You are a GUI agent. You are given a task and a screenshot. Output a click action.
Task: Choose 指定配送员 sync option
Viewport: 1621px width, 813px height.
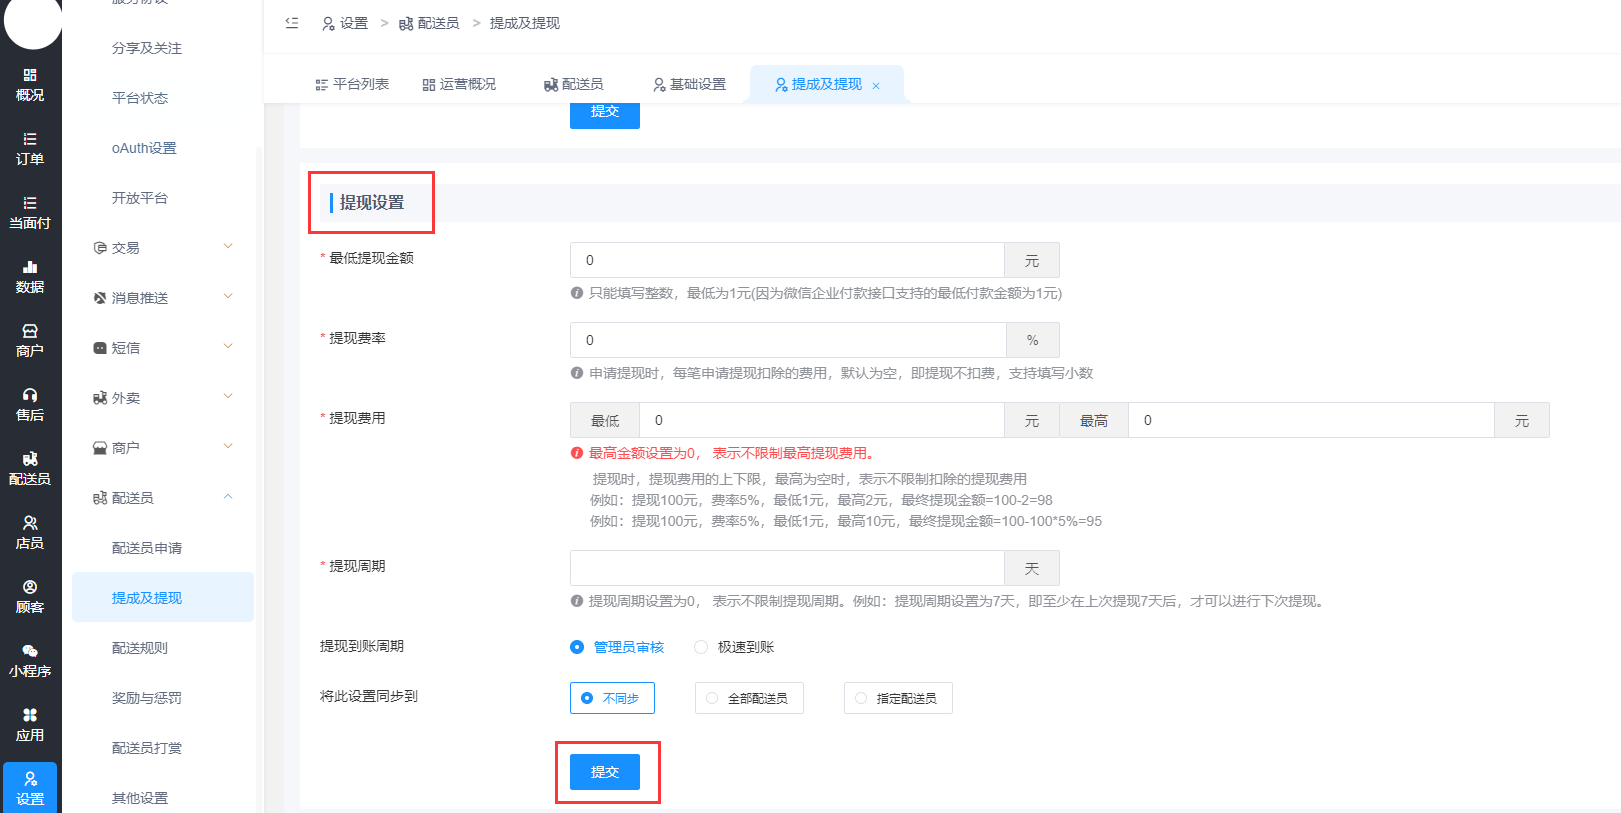coord(898,698)
